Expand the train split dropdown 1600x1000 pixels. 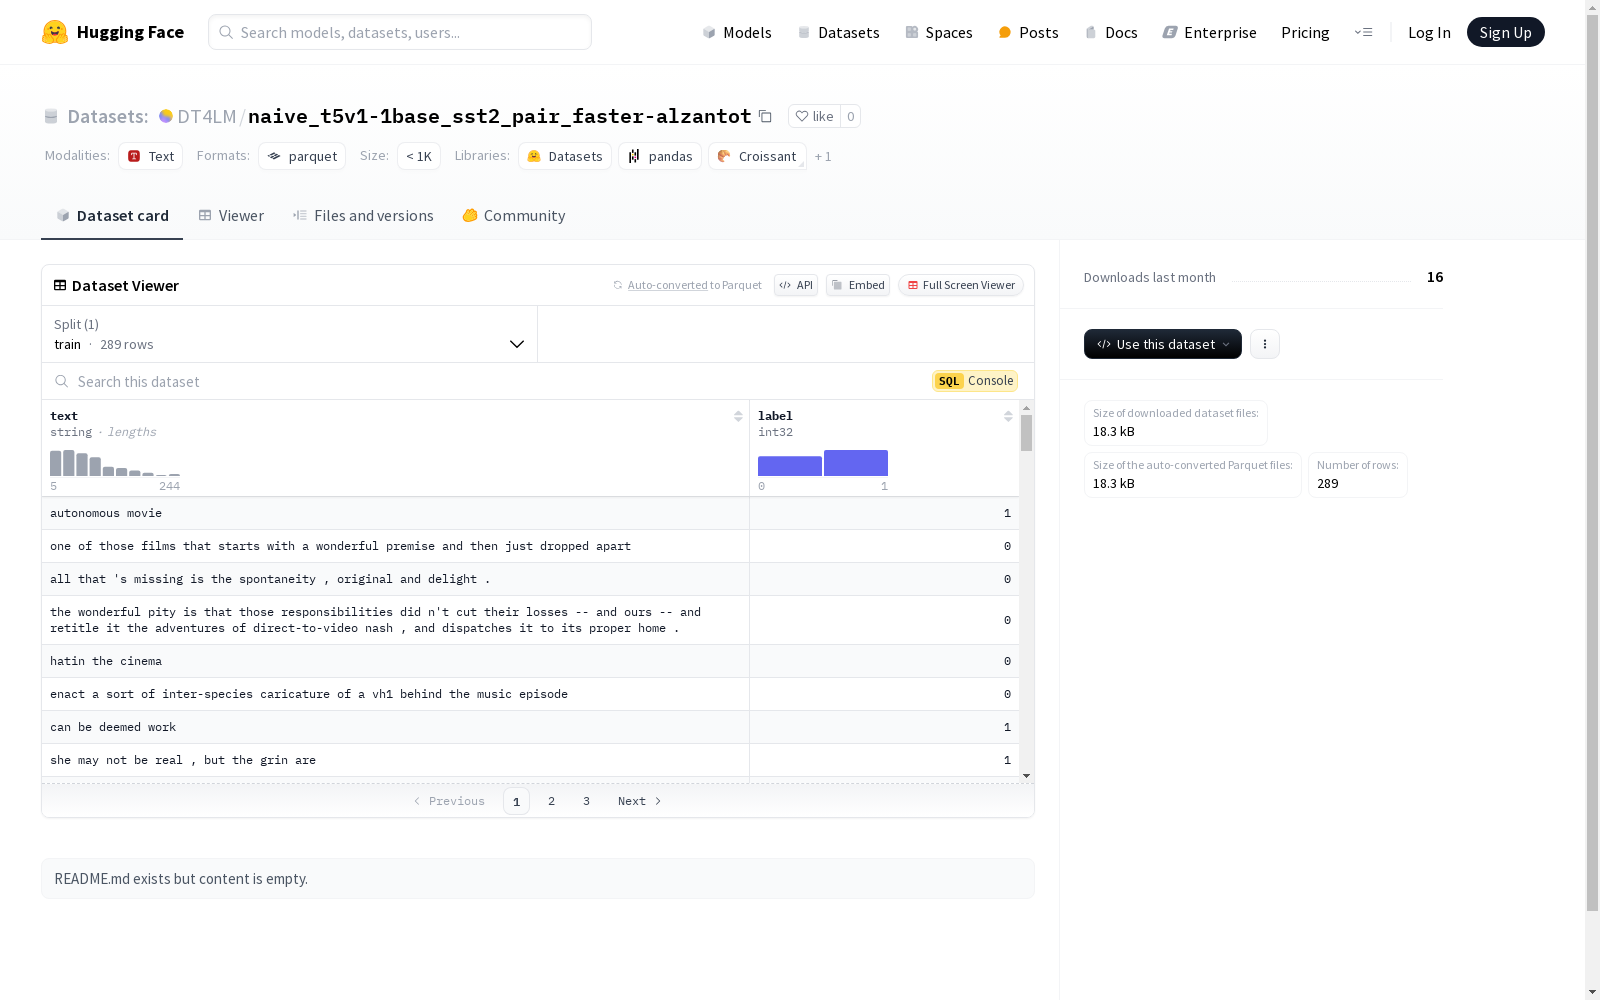pyautogui.click(x=289, y=334)
